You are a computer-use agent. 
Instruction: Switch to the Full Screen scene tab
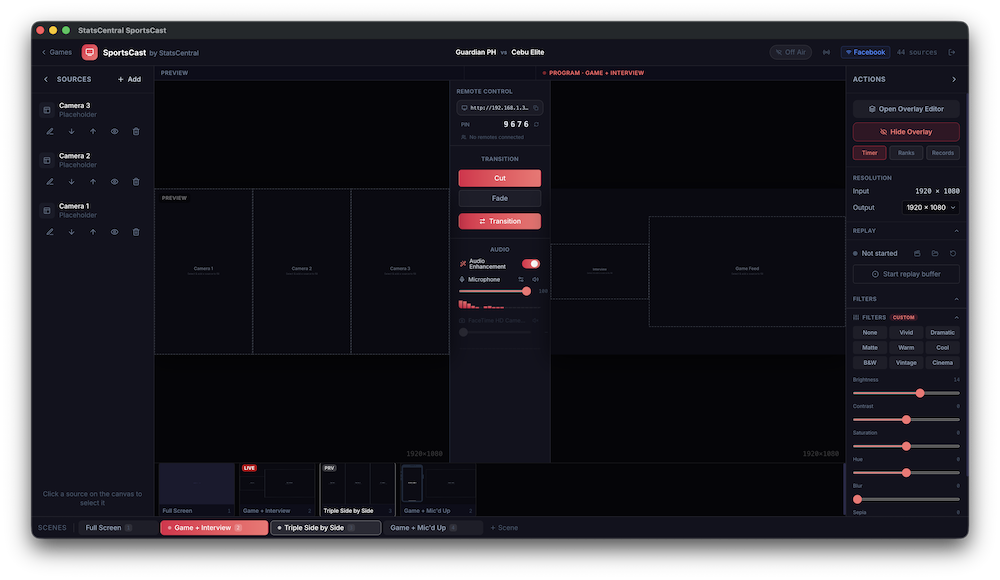(118, 528)
